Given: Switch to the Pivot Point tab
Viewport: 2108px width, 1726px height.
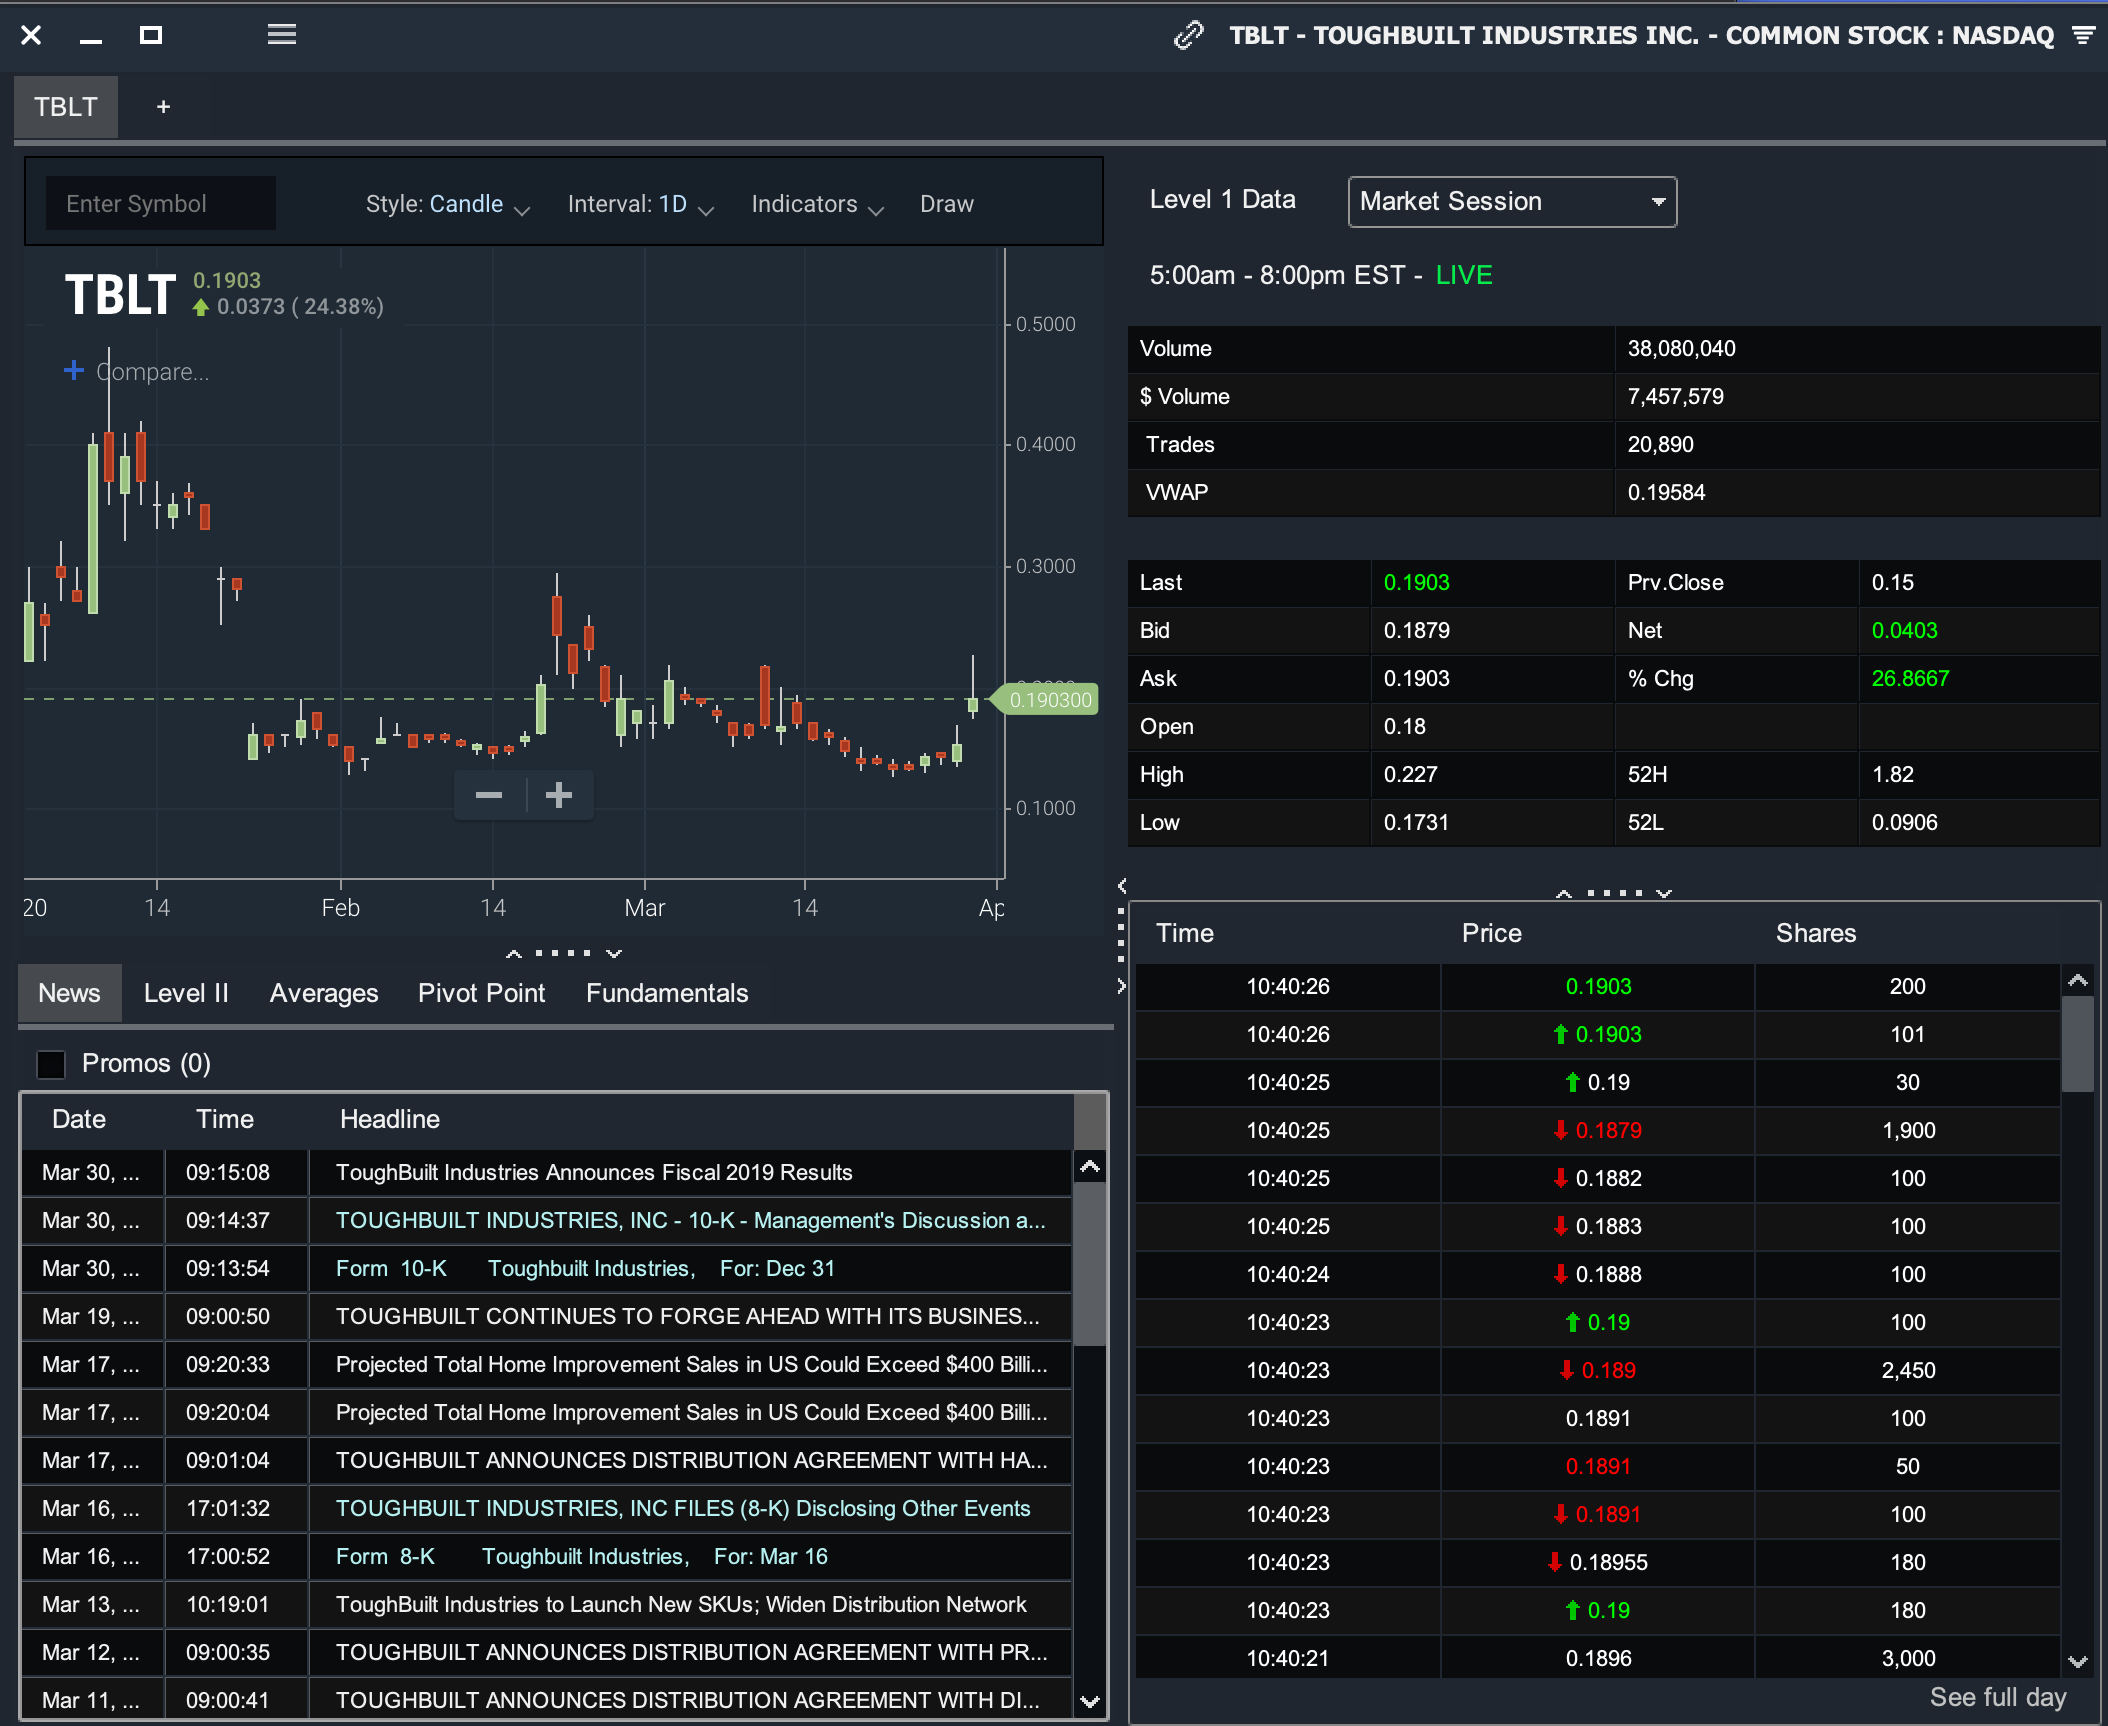Looking at the screenshot, I should 481,993.
